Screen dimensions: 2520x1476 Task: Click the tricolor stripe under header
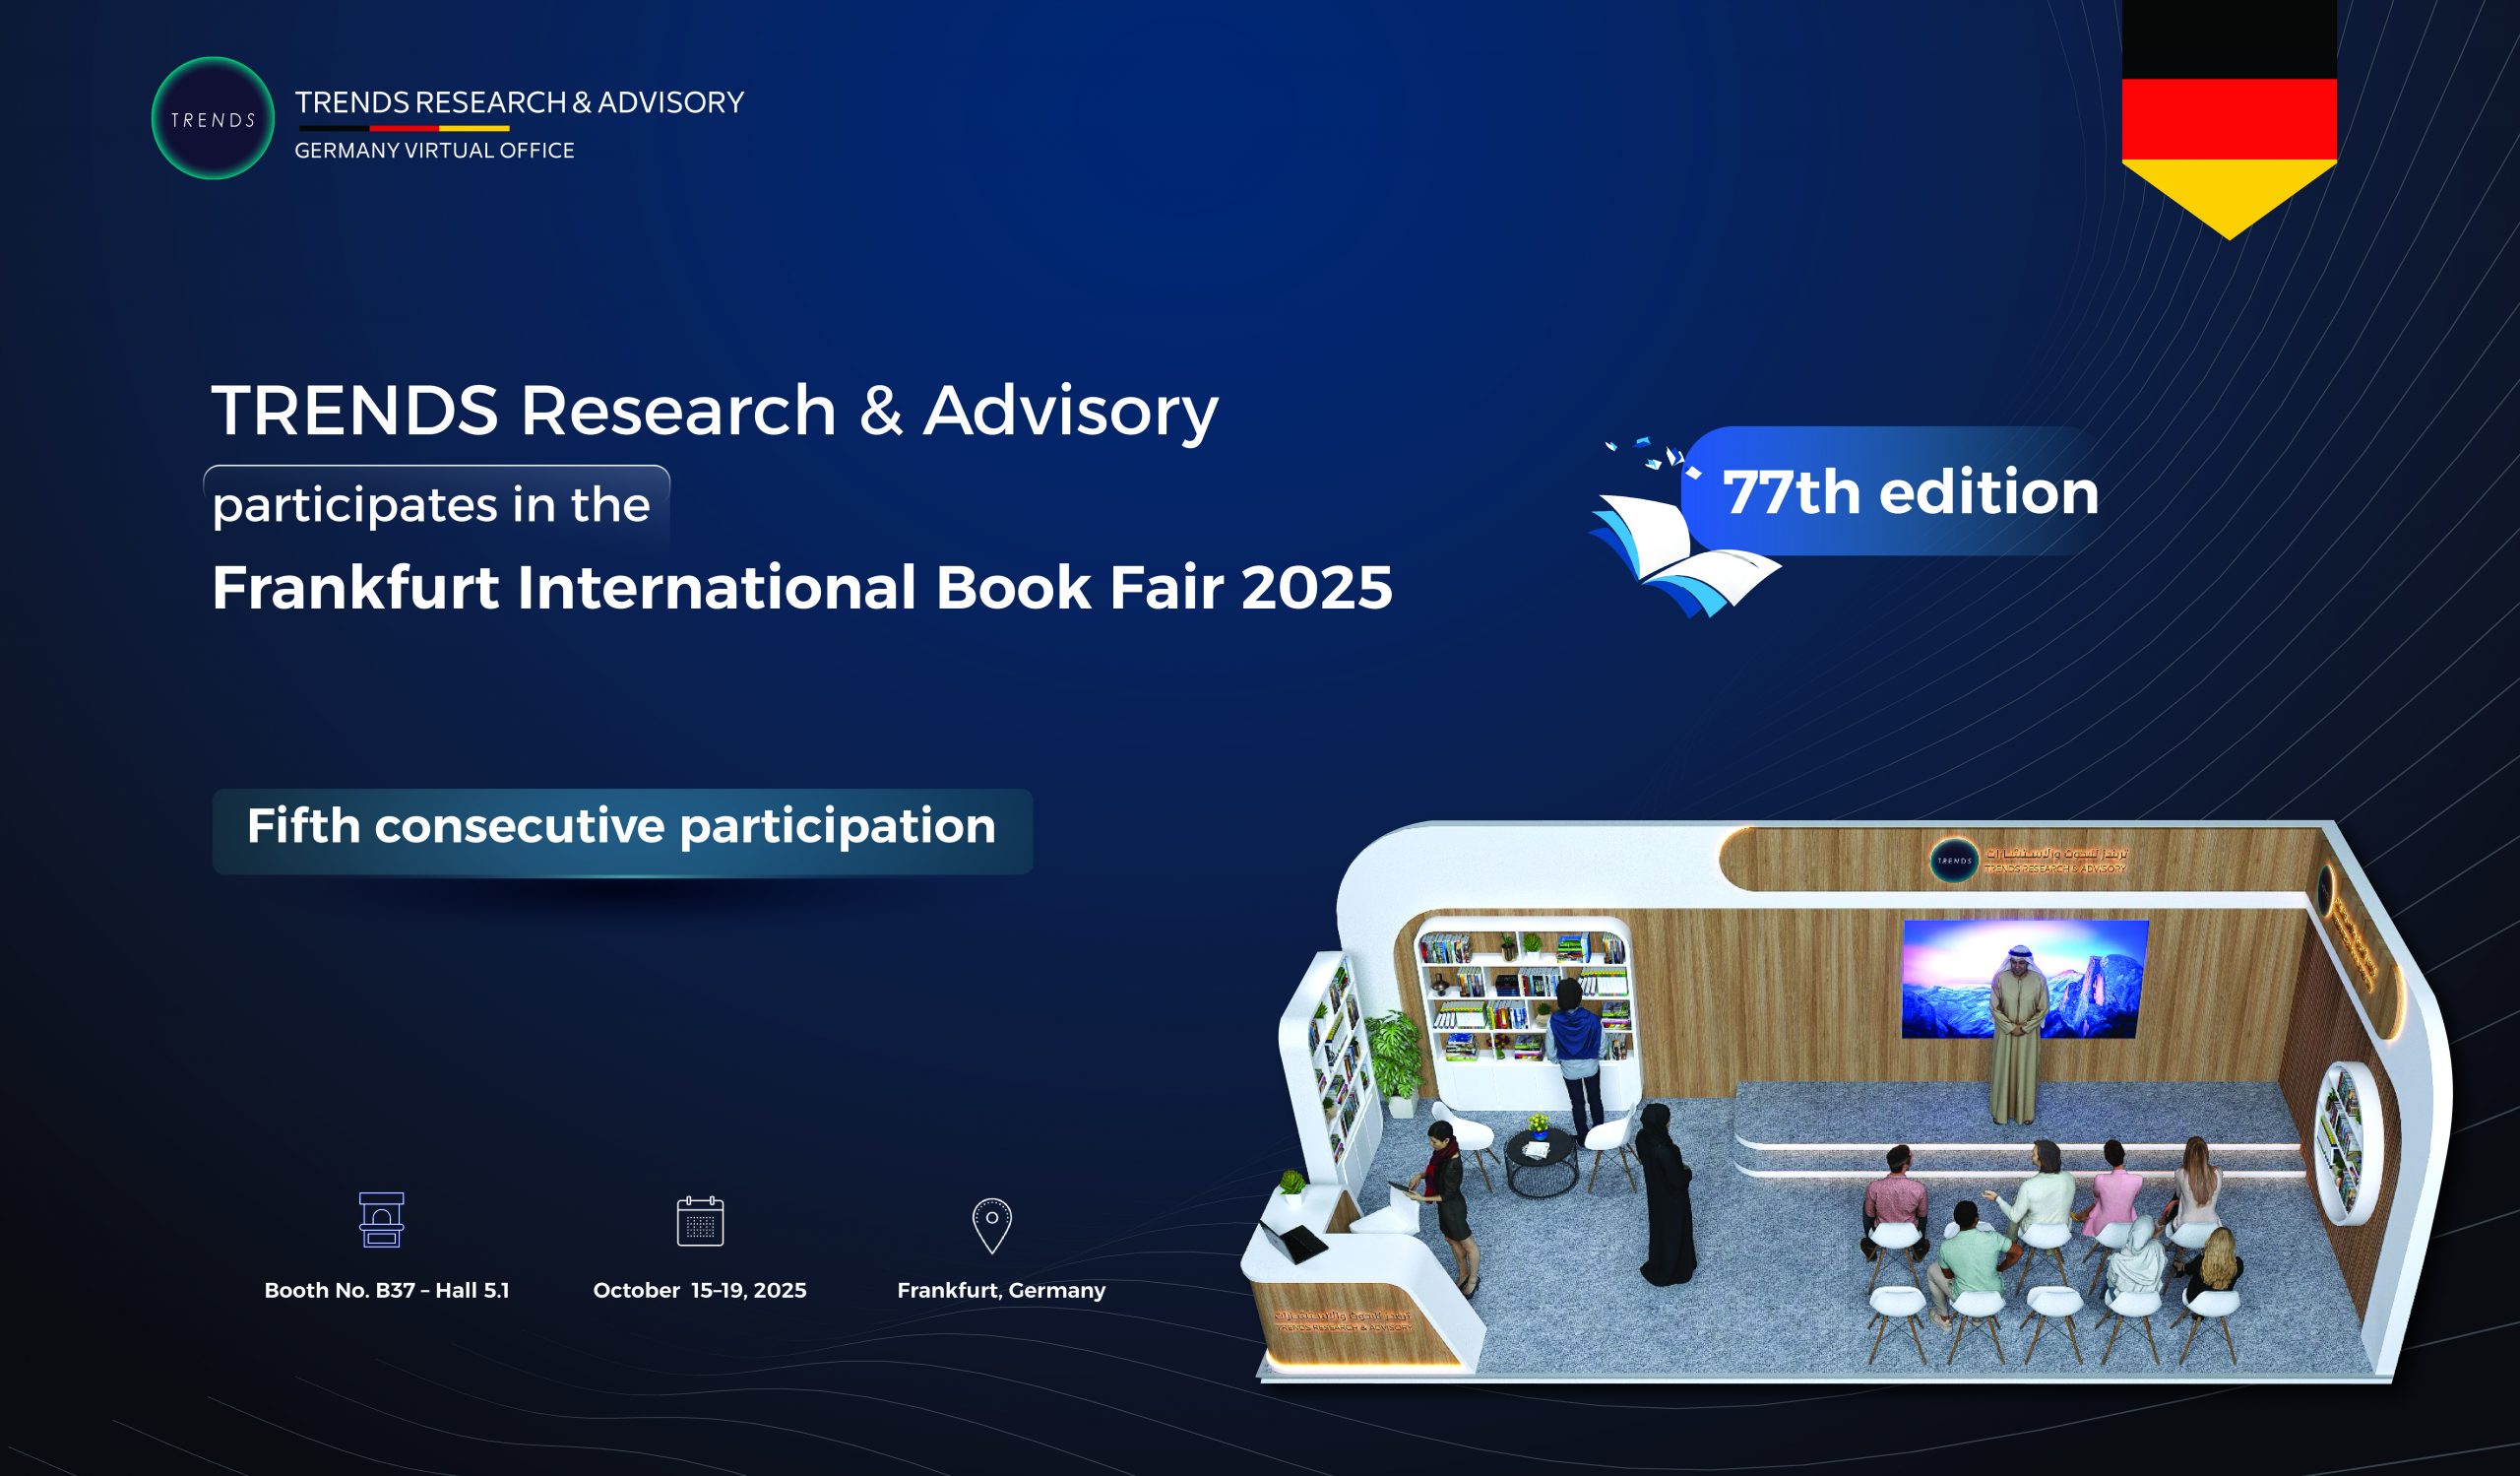404,128
